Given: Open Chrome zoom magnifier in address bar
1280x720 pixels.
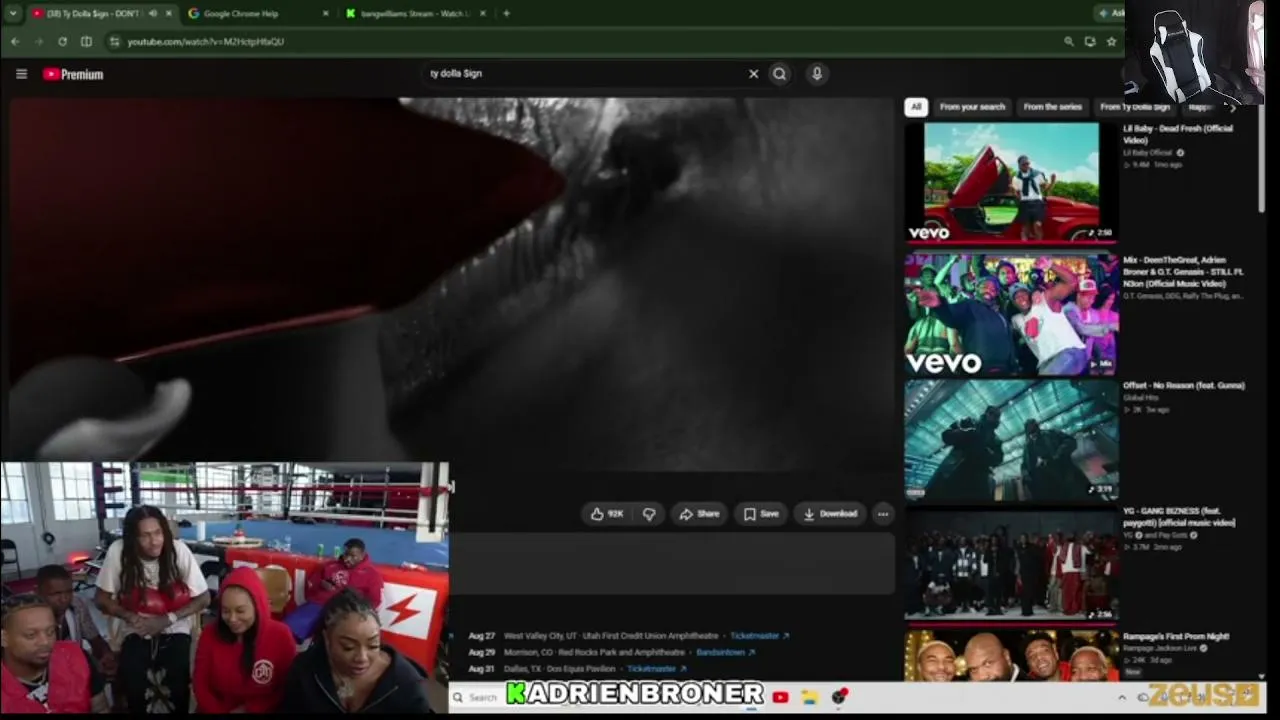Looking at the screenshot, I should pyautogui.click(x=1068, y=42).
